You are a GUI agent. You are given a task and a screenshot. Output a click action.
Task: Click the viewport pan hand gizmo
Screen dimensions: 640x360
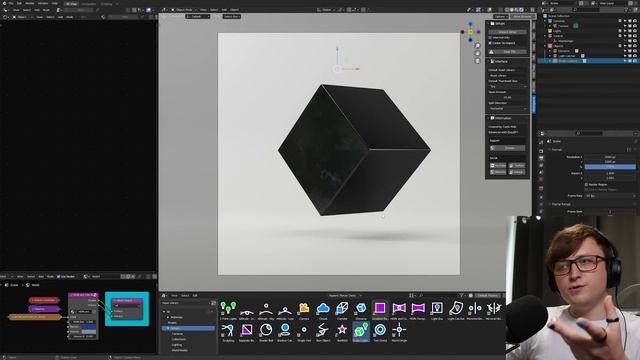point(478,53)
